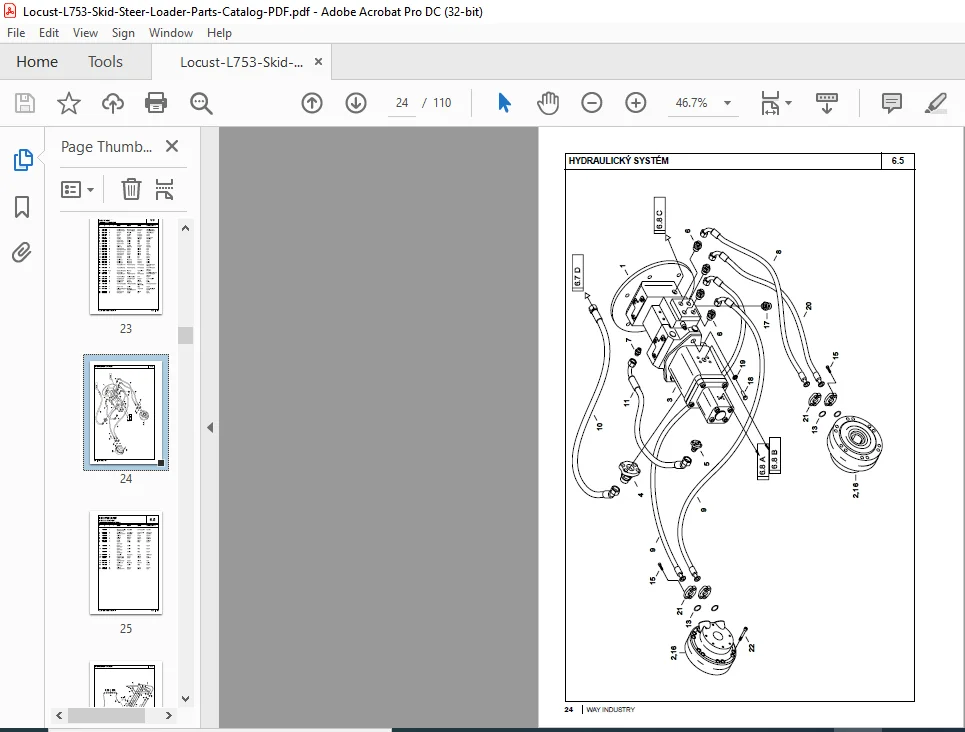The width and height of the screenshot is (965, 732).
Task: Go to the previous page
Action: pos(312,103)
